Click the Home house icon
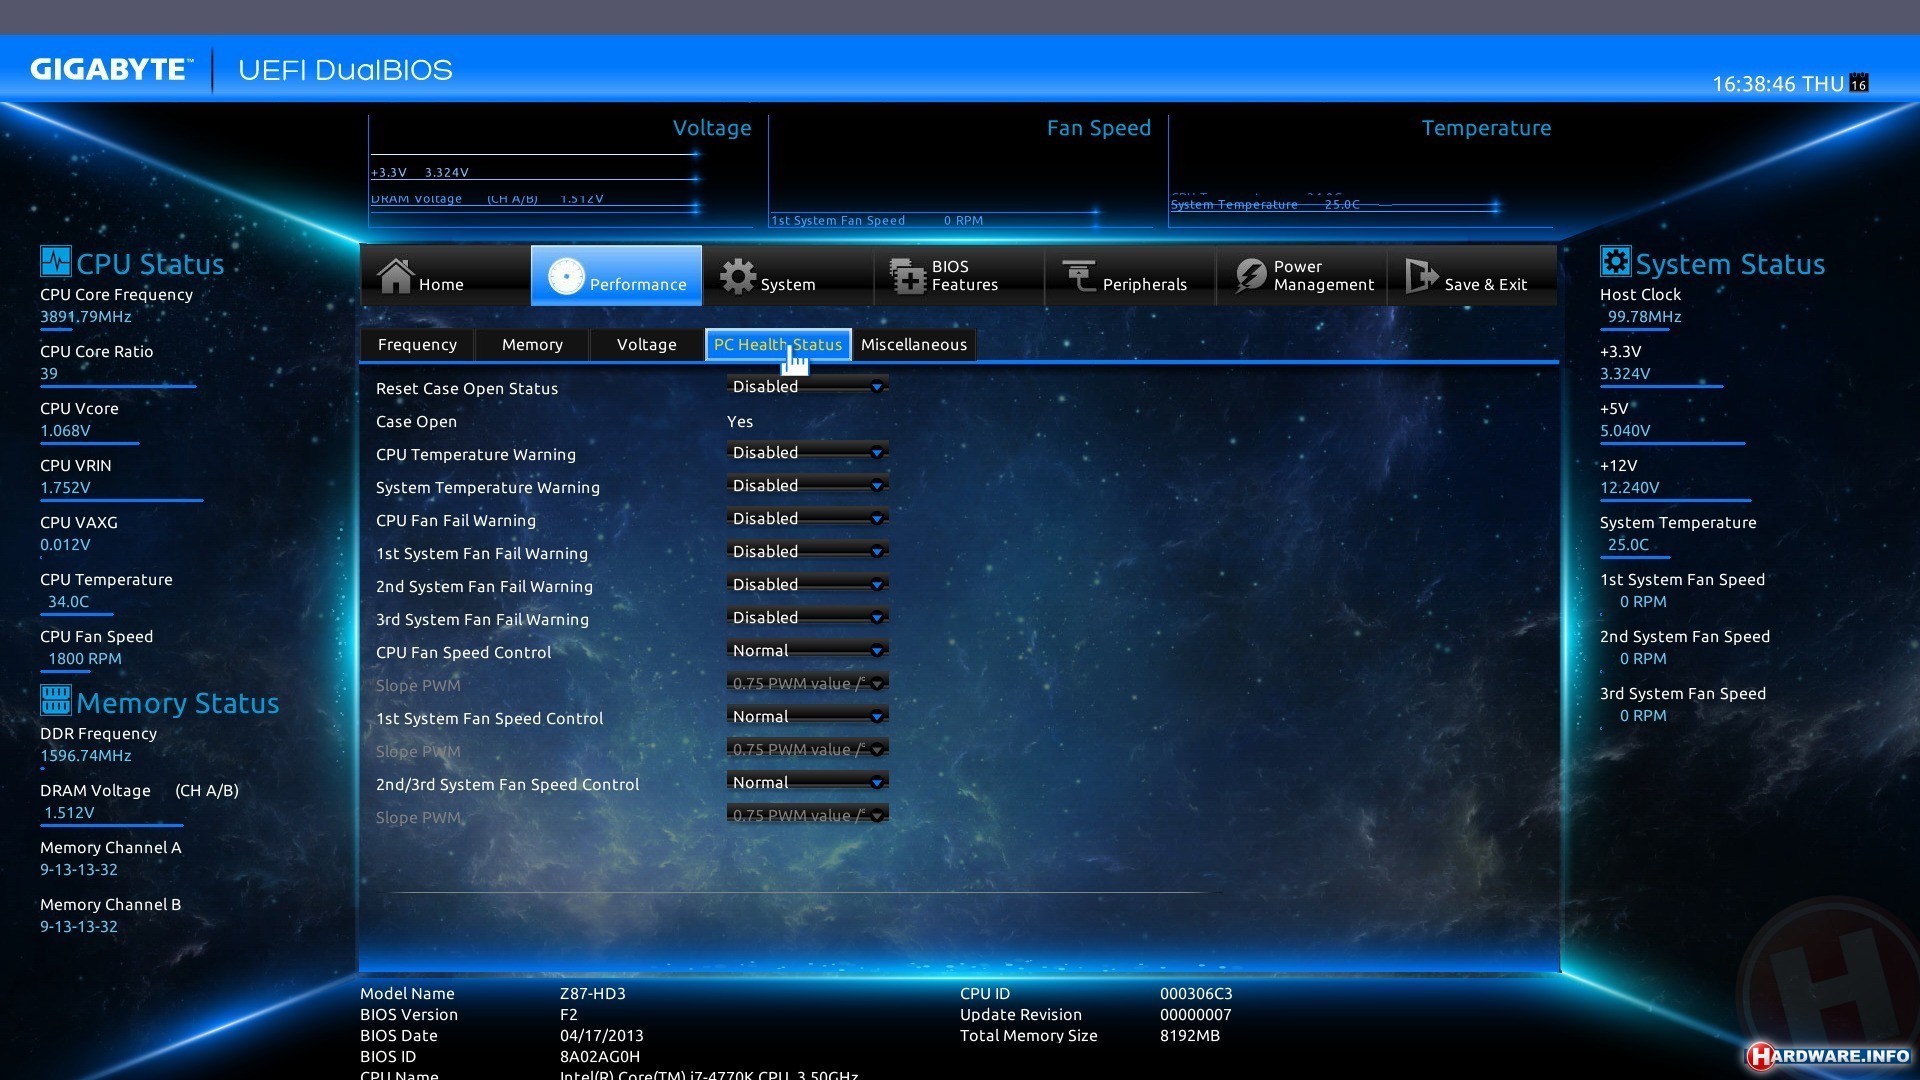The image size is (1920, 1080). pos(396,276)
